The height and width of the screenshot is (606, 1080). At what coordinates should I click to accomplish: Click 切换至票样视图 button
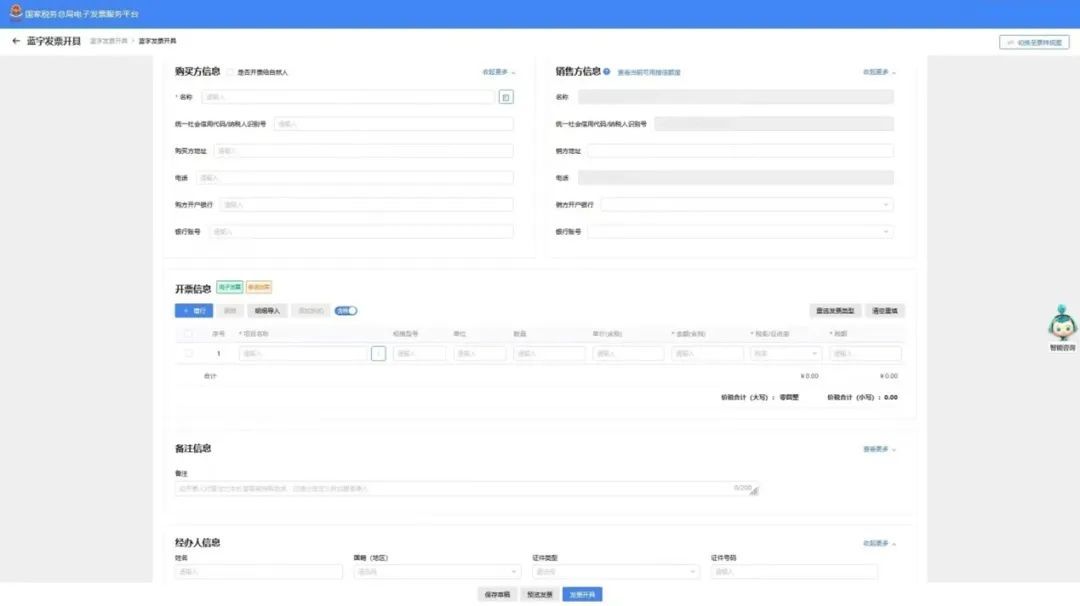pos(1034,42)
